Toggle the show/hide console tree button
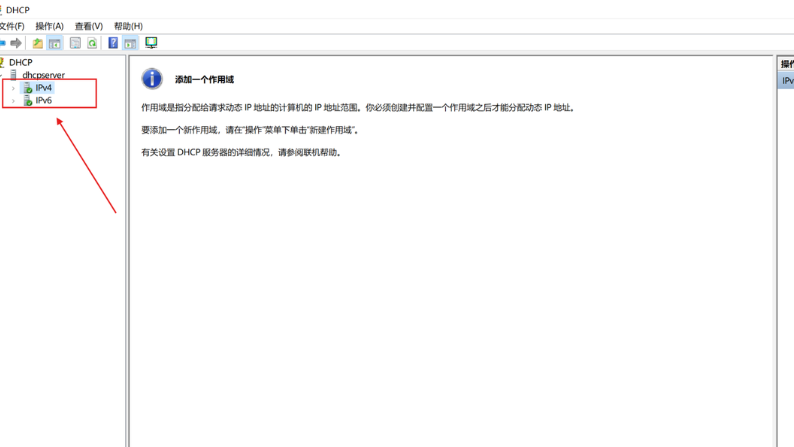Image resolution: width=794 pixels, height=447 pixels. point(55,43)
